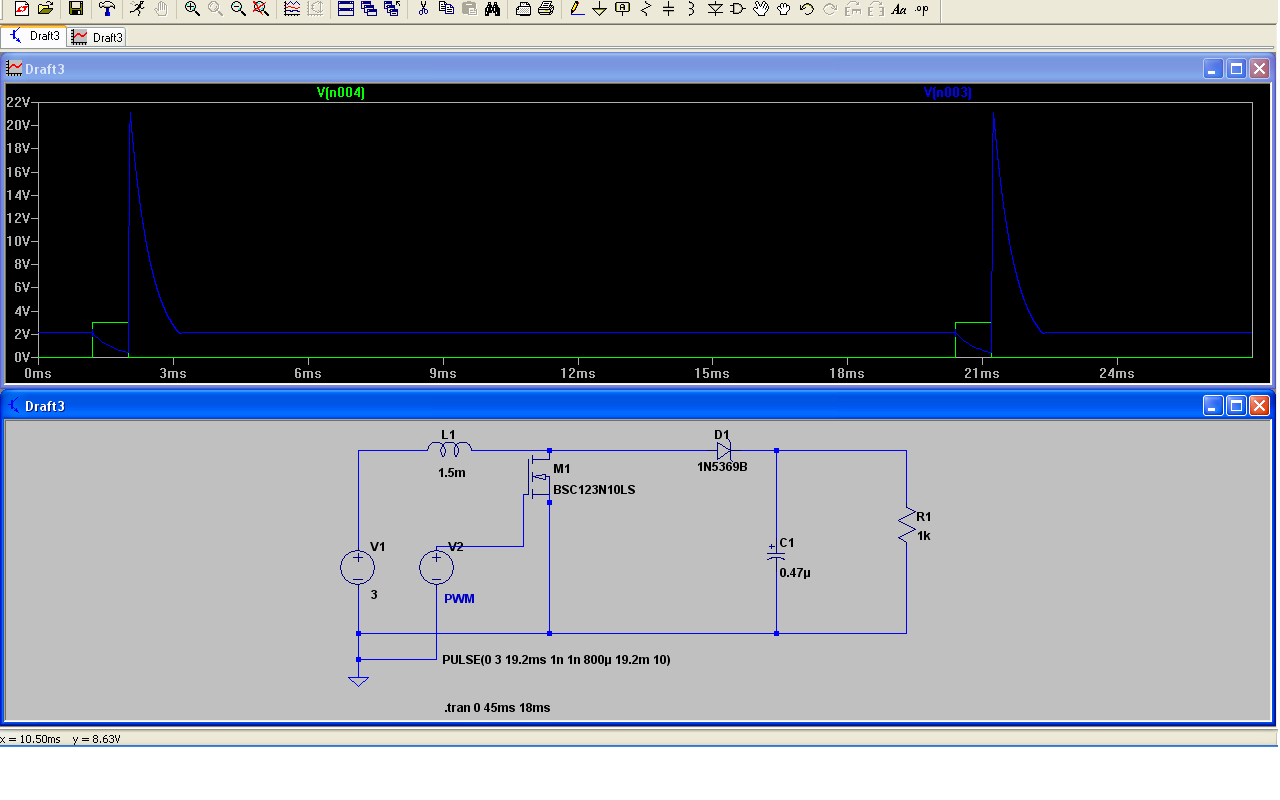Select the Place Ground symbol tool
Screen dimensions: 1280x800
pyautogui.click(x=599, y=9)
